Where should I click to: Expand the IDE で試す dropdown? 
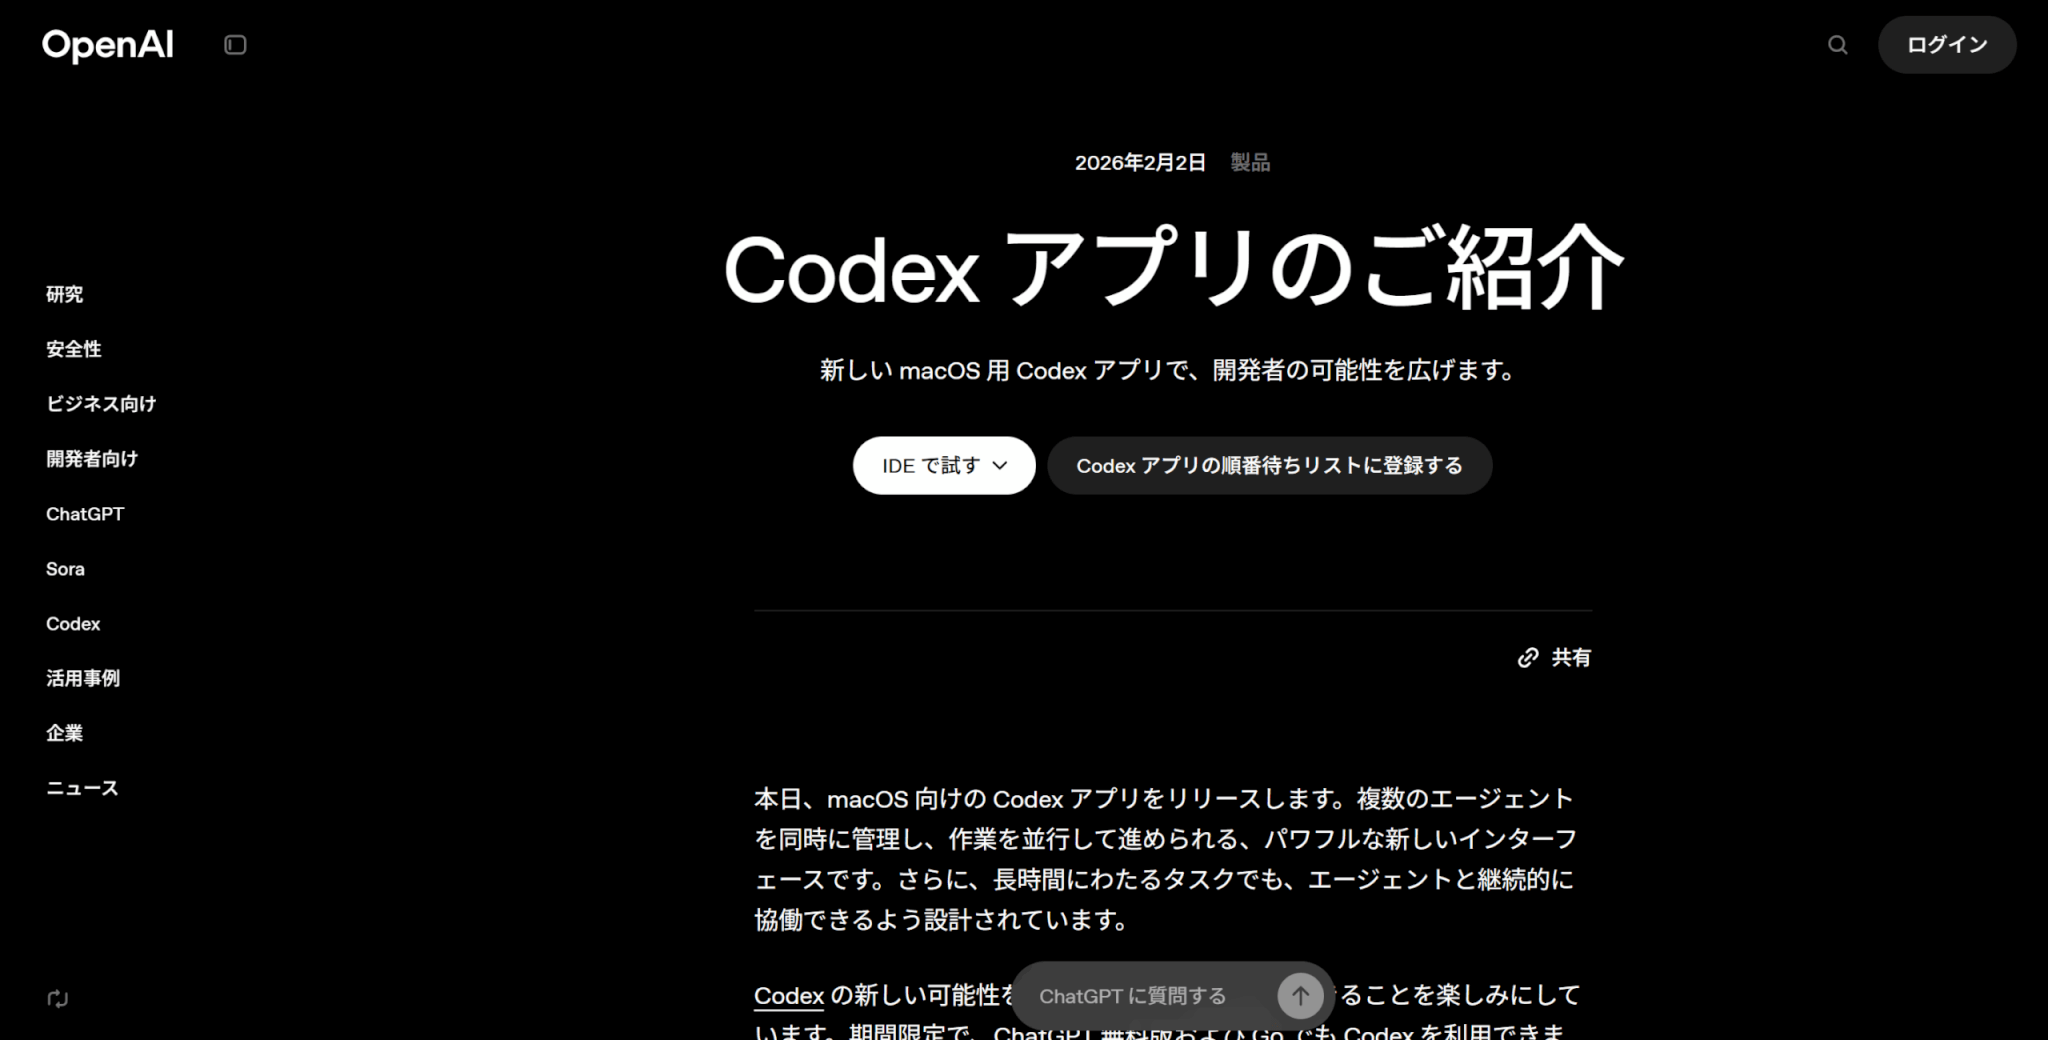click(943, 466)
